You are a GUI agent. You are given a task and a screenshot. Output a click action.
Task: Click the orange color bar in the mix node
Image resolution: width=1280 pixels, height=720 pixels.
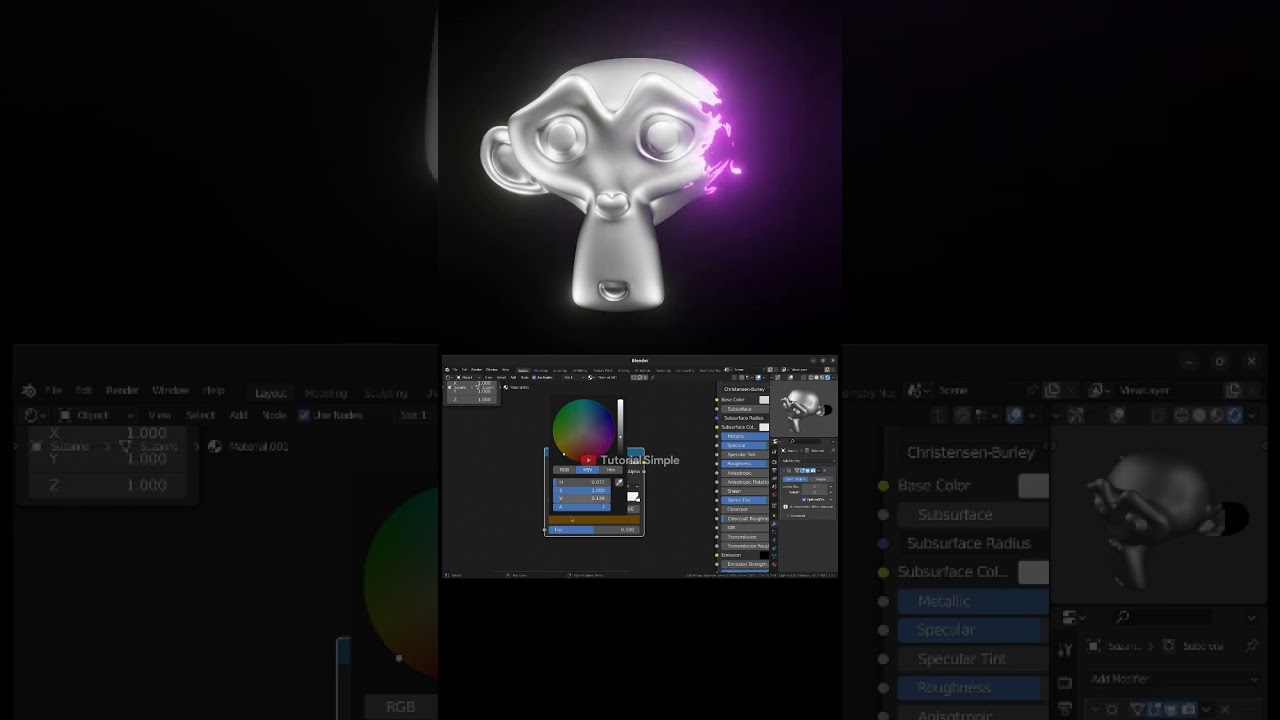pyautogui.click(x=594, y=520)
